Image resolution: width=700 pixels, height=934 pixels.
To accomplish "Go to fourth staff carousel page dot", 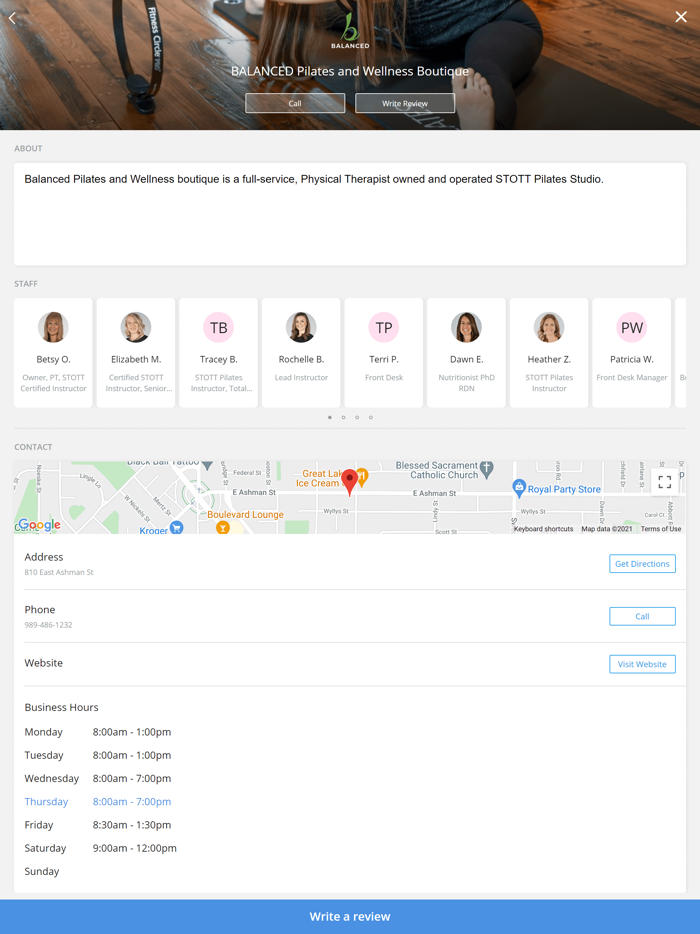I will click(x=371, y=418).
